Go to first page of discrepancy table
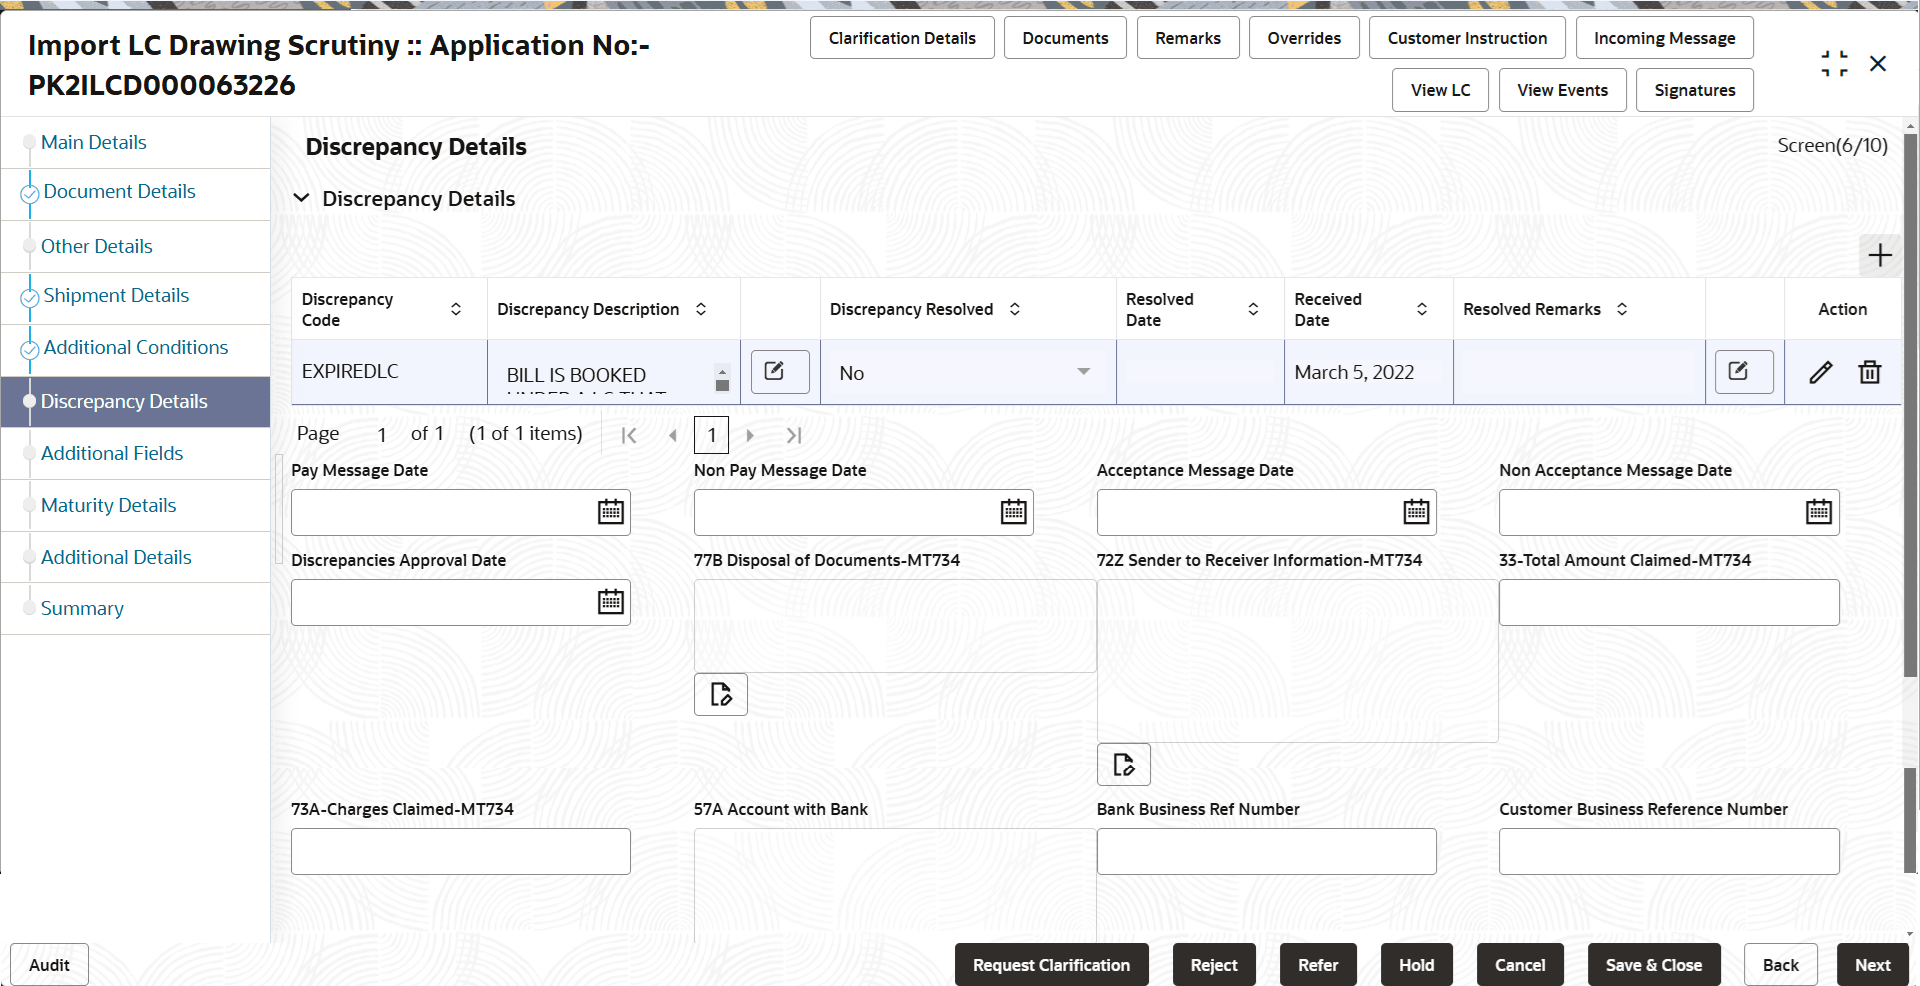1920x986 pixels. pyautogui.click(x=629, y=435)
